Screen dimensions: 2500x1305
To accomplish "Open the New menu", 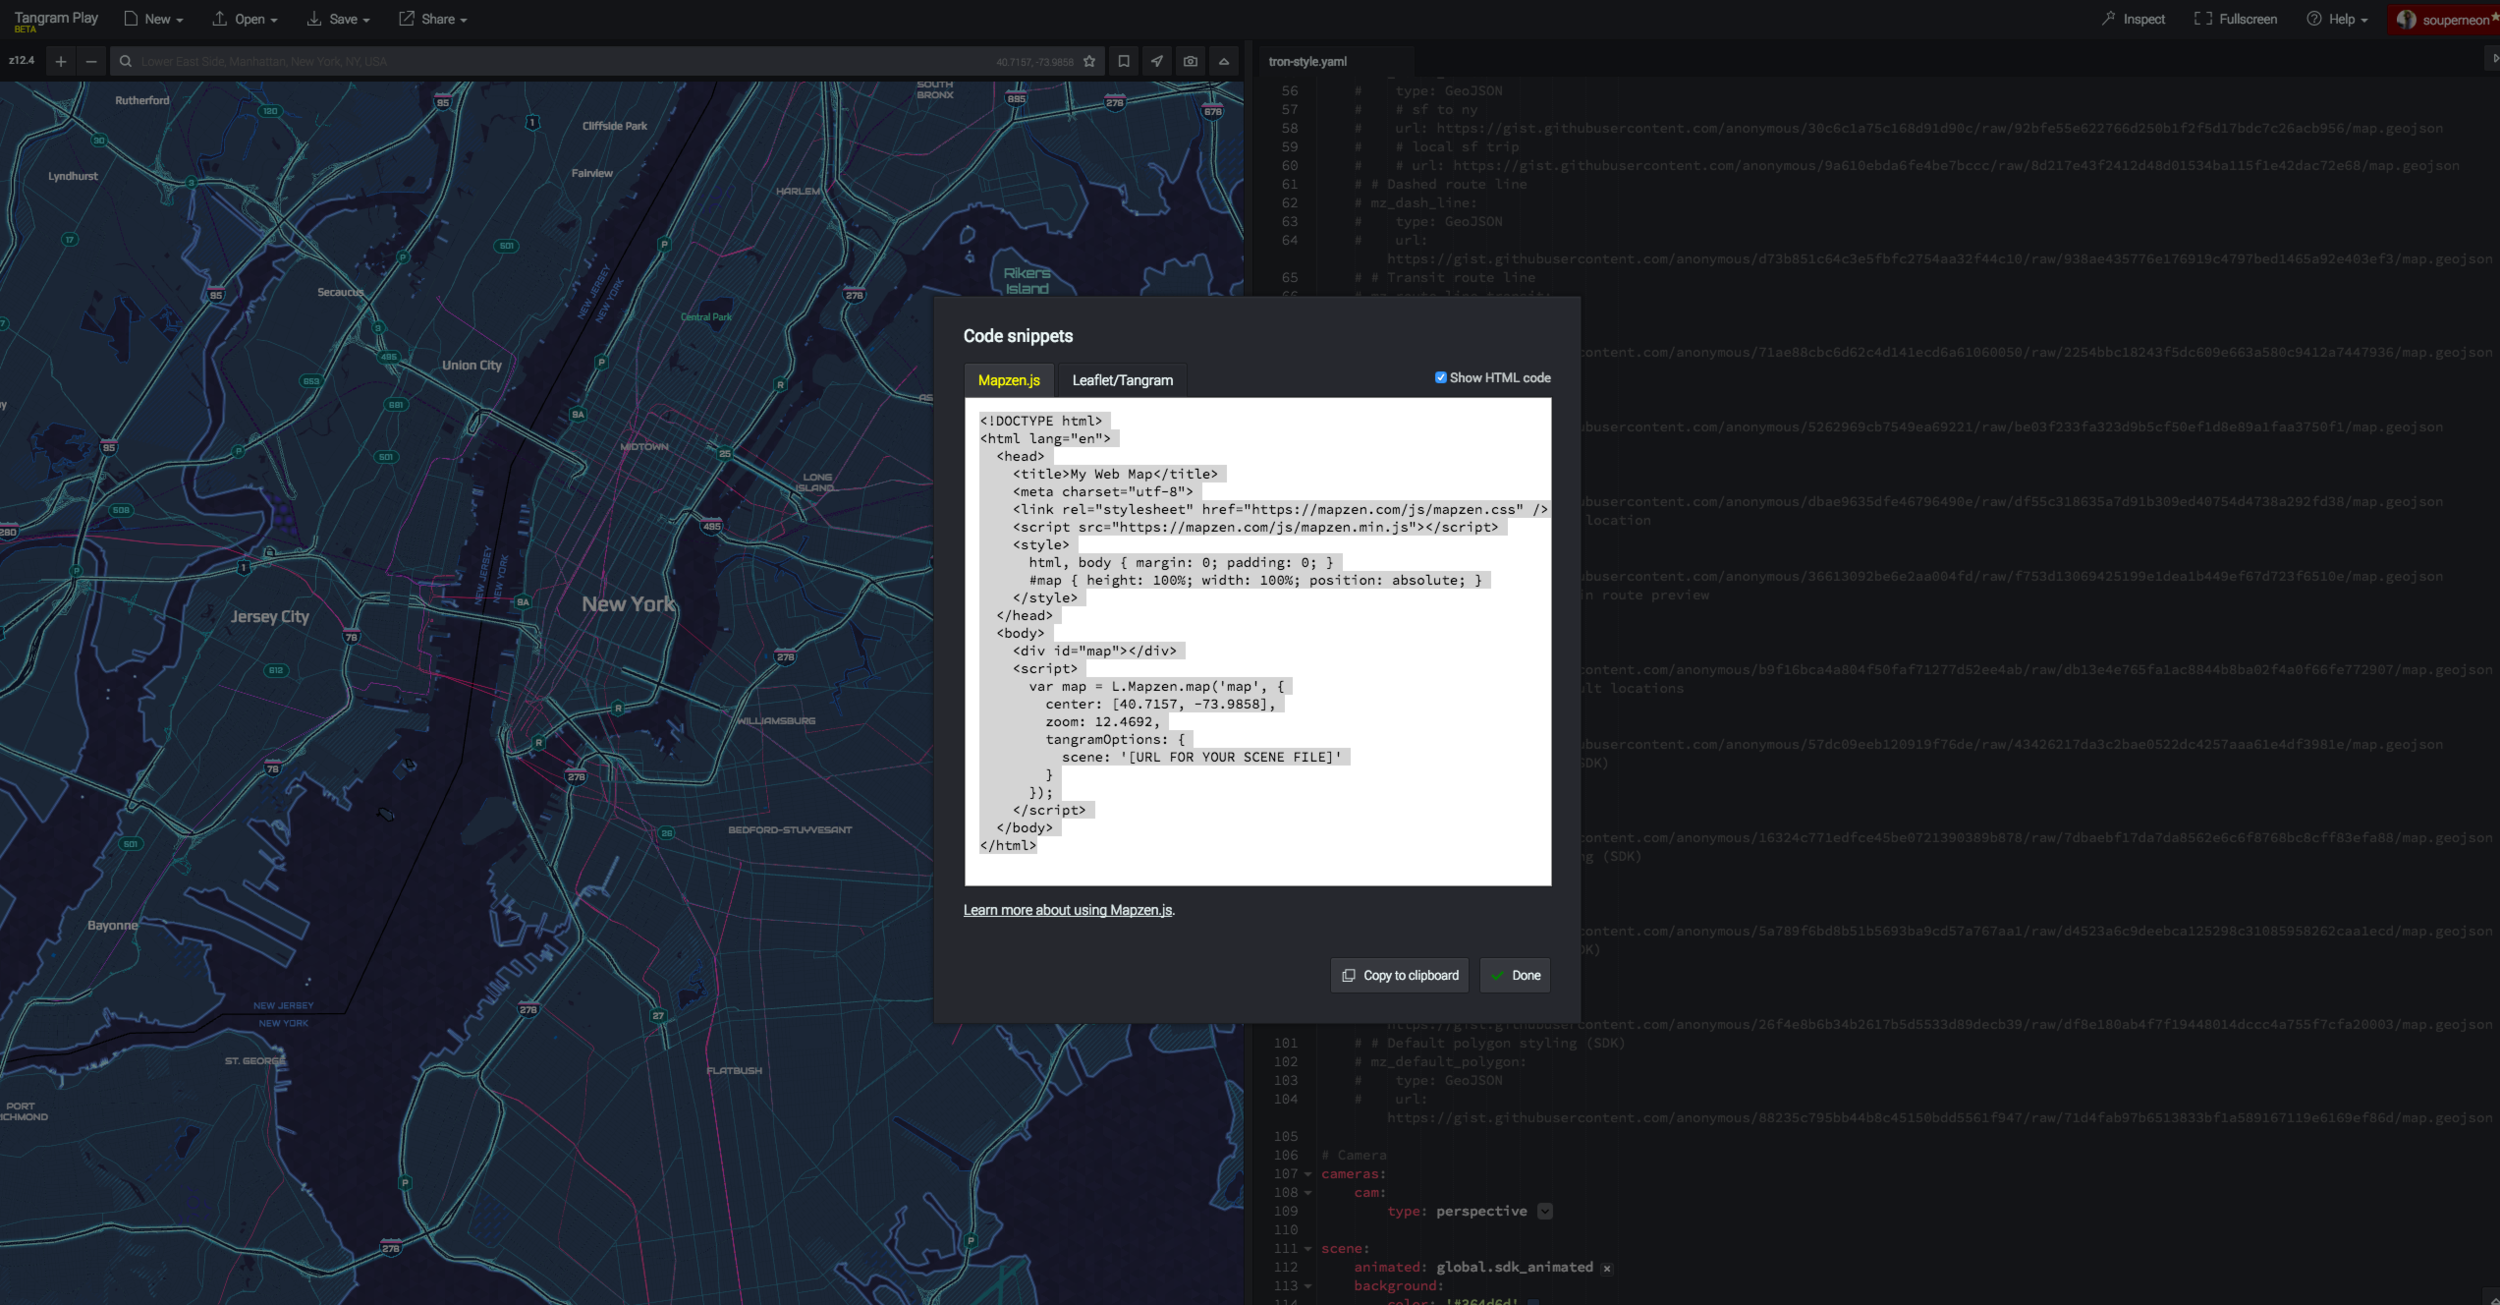I will click(x=154, y=19).
